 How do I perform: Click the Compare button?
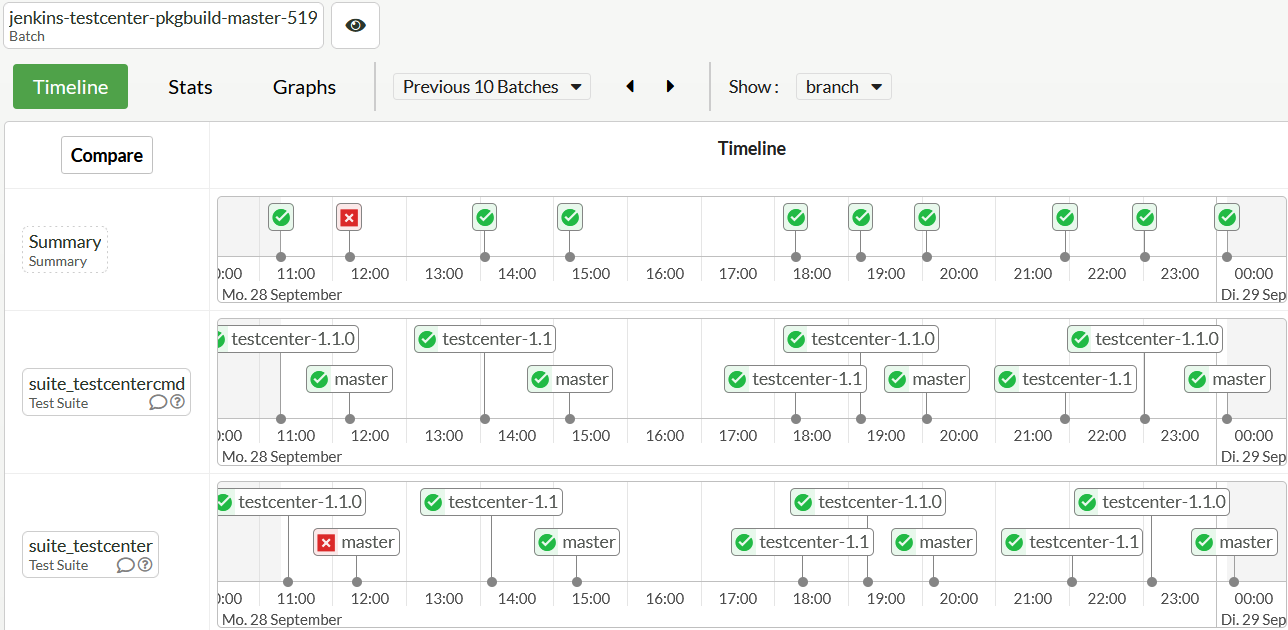tap(107, 155)
